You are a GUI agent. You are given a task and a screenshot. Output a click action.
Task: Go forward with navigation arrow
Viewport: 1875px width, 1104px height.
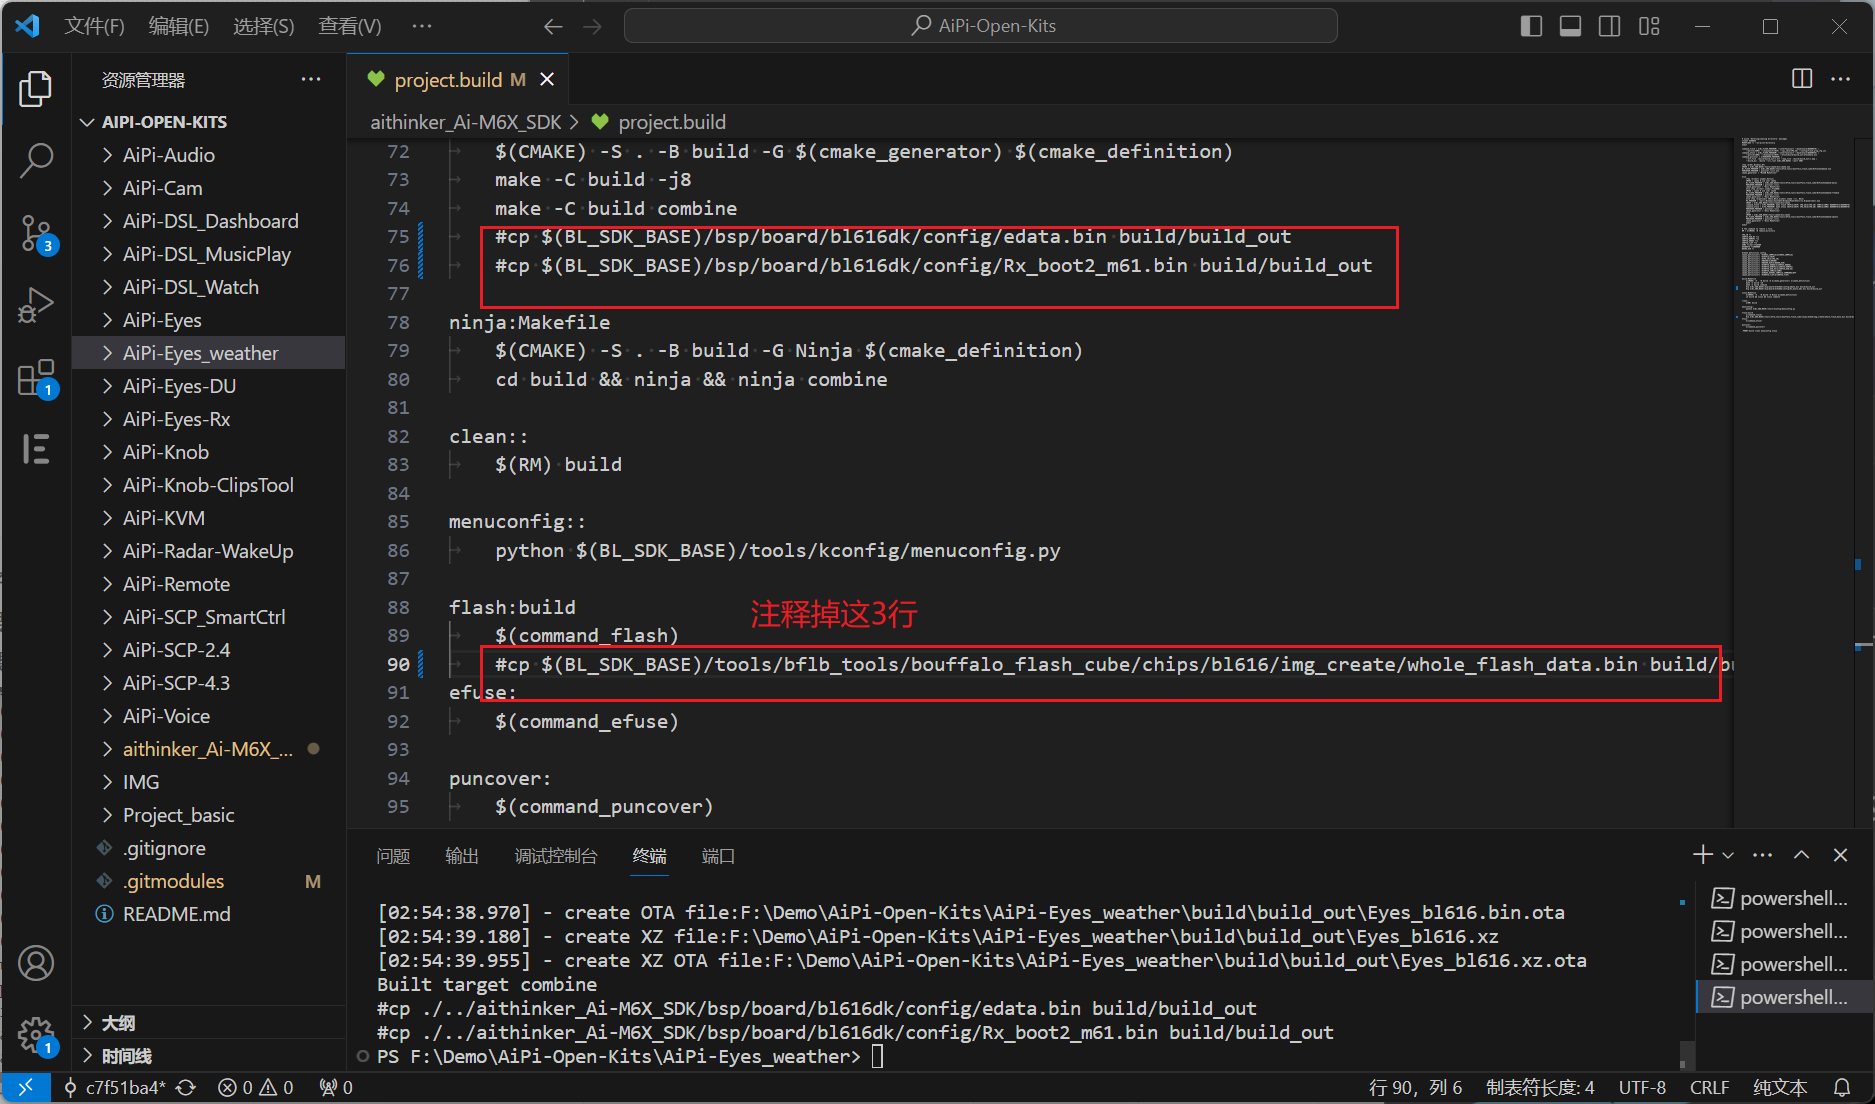[x=593, y=26]
